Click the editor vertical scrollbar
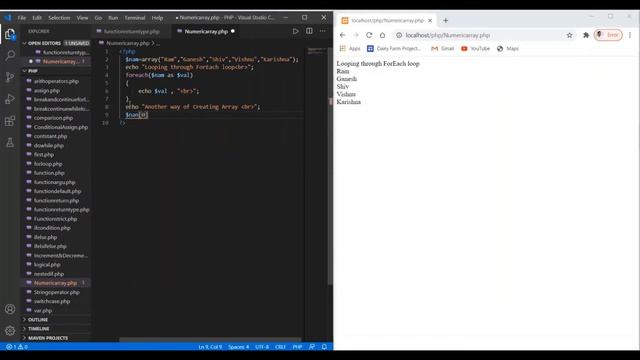This screenshot has height=360, width=640. pyautogui.click(x=330, y=167)
